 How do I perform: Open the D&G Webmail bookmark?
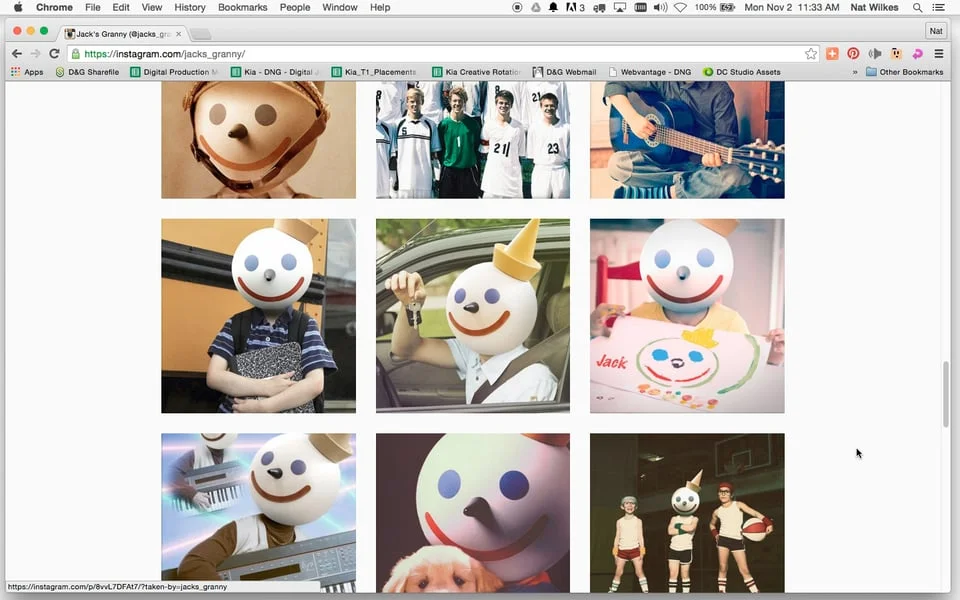click(x=564, y=72)
